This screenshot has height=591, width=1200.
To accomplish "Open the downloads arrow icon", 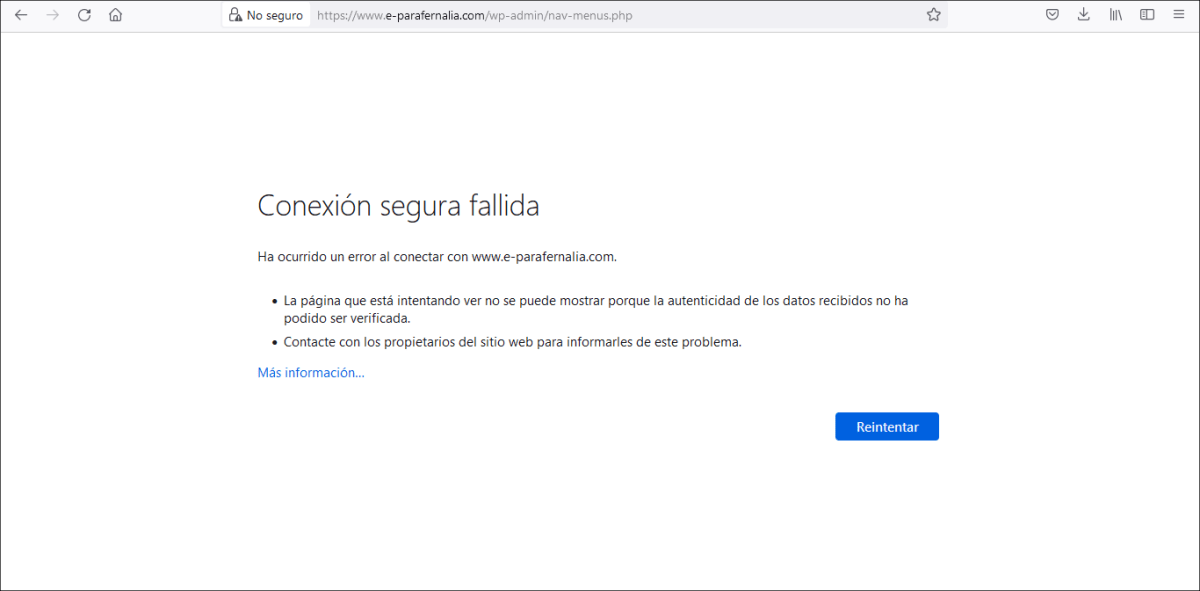I will point(1084,15).
